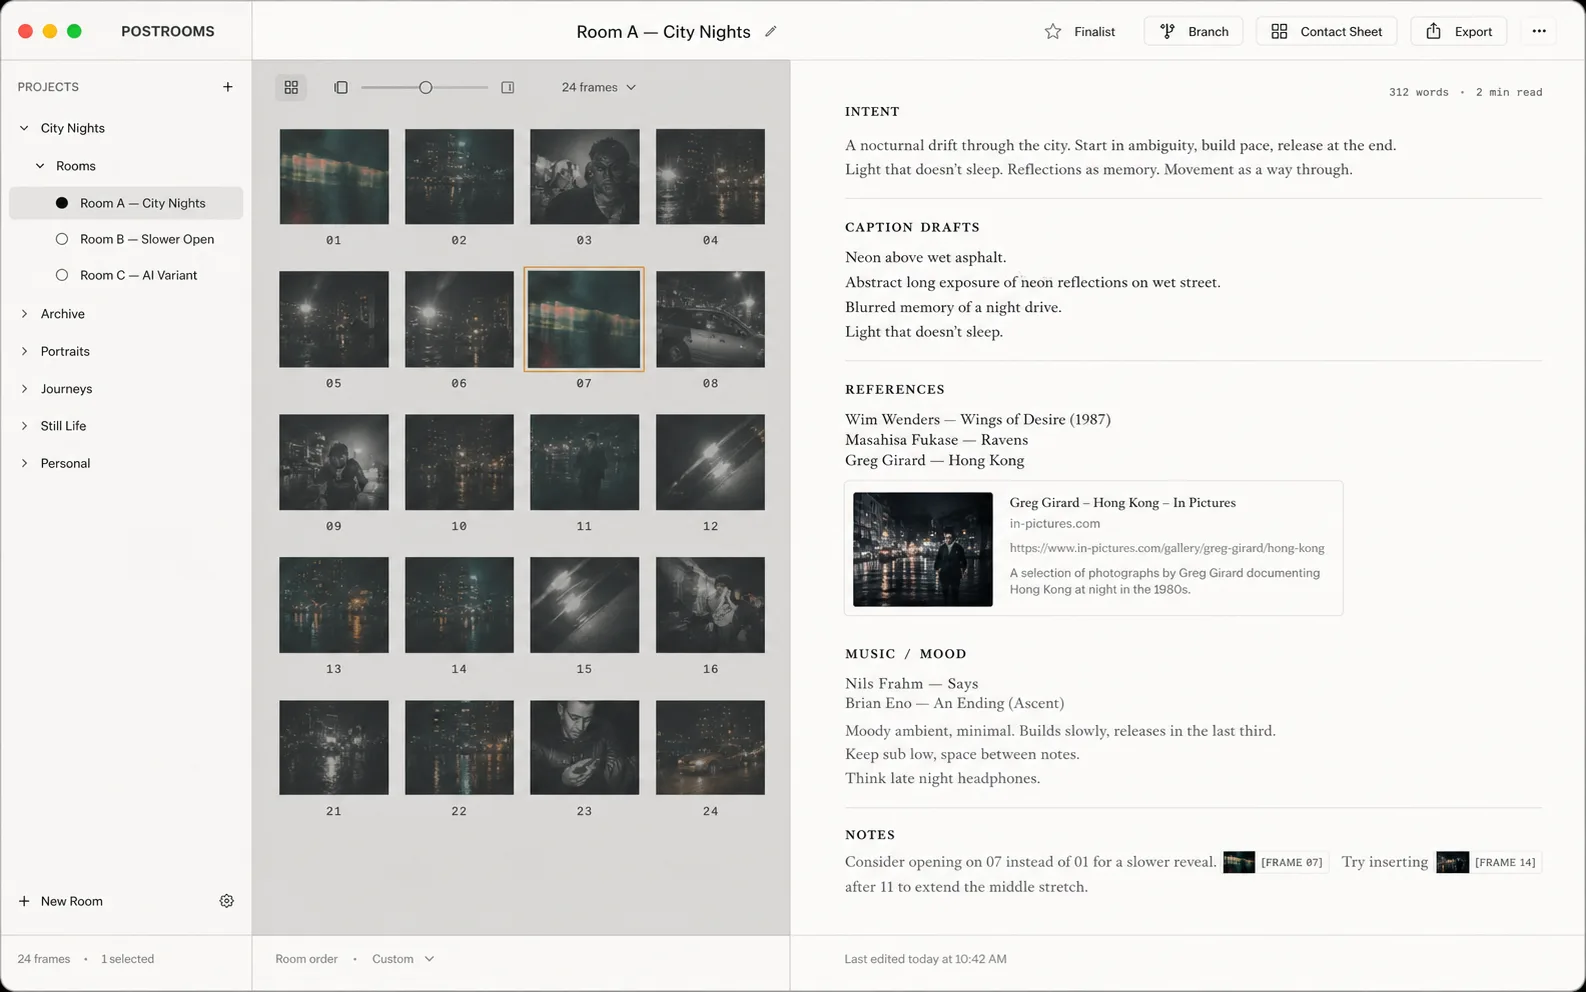Open Room B — Slower Open label
This screenshot has height=992, width=1586.
(147, 239)
